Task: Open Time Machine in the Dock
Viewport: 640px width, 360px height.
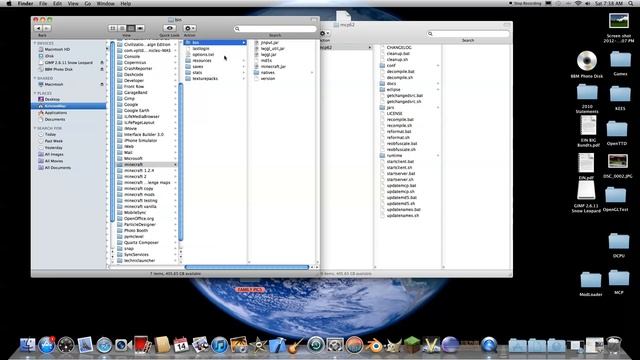Action: coord(316,345)
